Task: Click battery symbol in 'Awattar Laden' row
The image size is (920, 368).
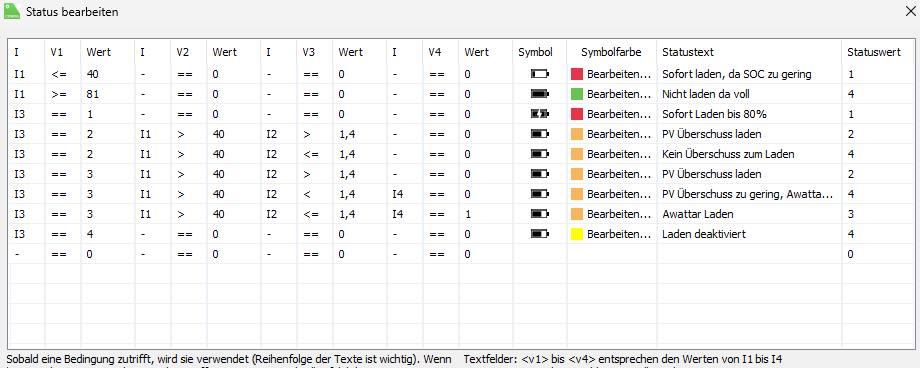Action: coord(540,214)
